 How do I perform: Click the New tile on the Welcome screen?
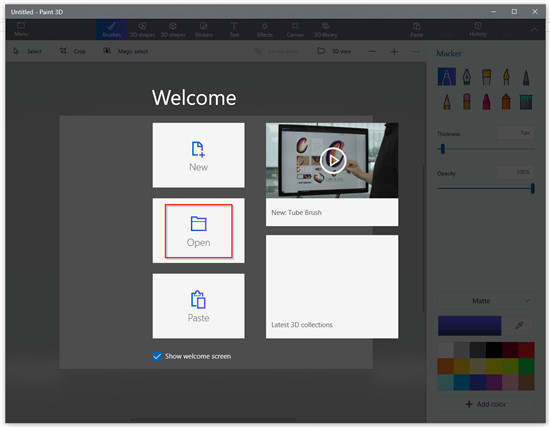pos(199,155)
